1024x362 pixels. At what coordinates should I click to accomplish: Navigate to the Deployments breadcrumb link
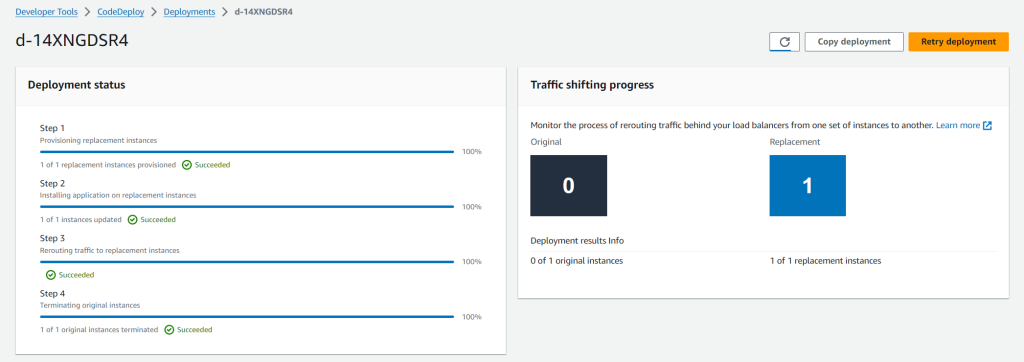(x=189, y=12)
